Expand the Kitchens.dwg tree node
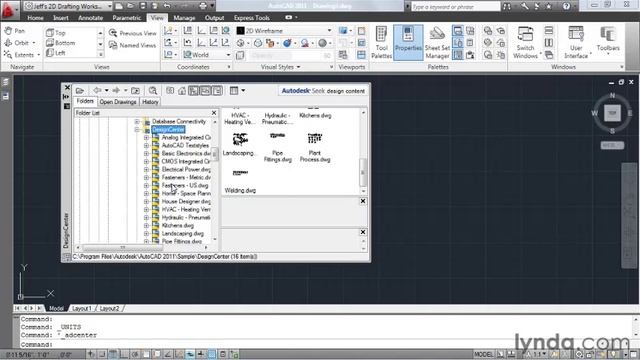The image size is (640, 360). click(146, 225)
